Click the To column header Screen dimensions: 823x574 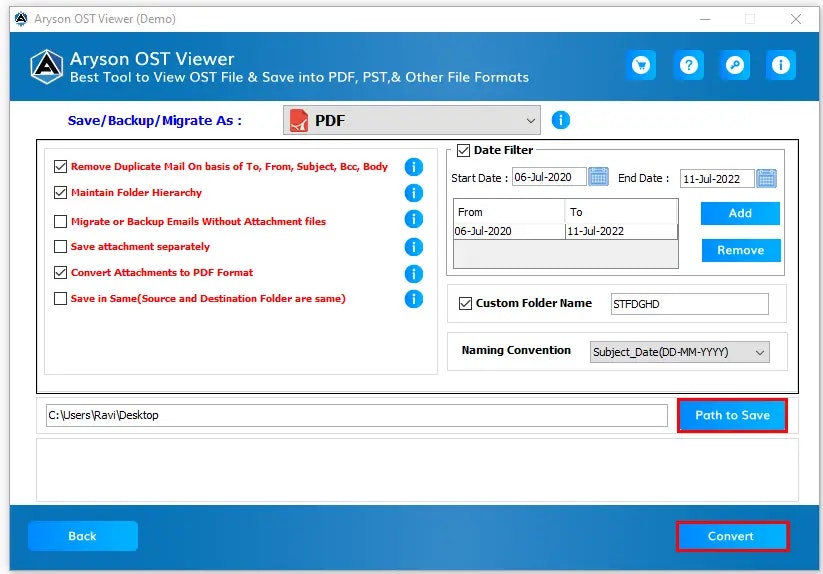pyautogui.click(x=621, y=212)
